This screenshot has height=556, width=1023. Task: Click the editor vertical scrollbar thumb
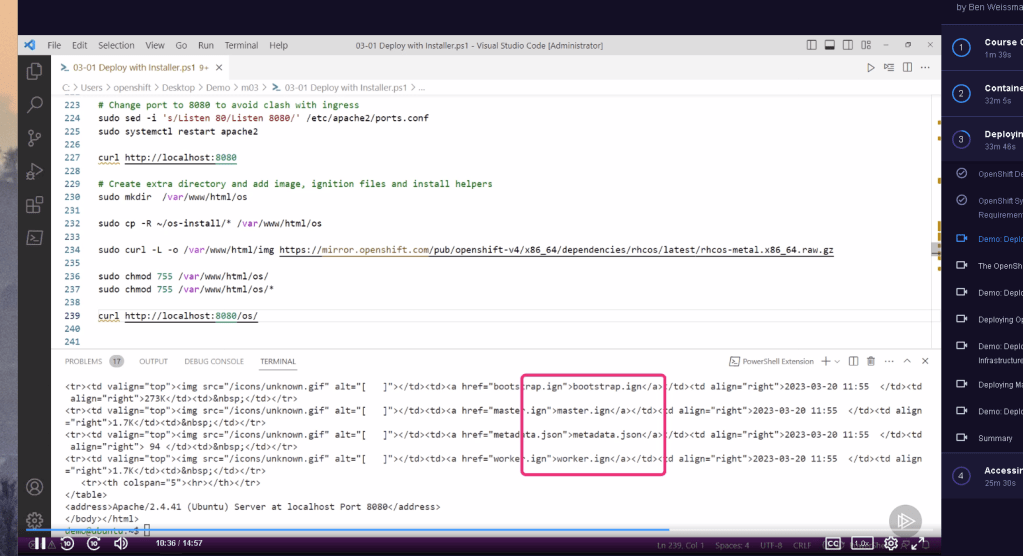pos(936,249)
